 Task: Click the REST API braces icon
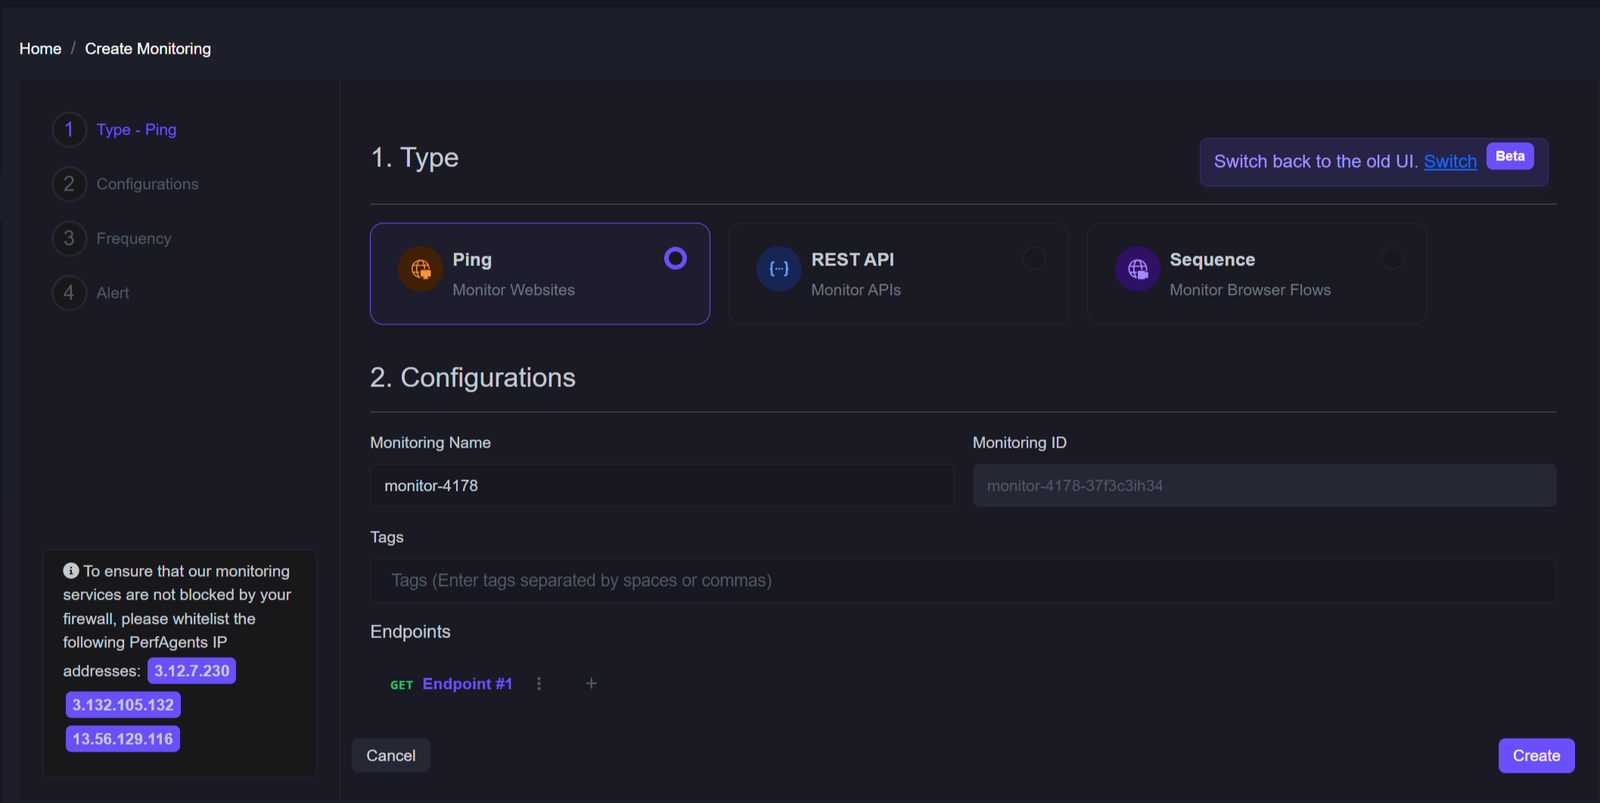coord(779,269)
